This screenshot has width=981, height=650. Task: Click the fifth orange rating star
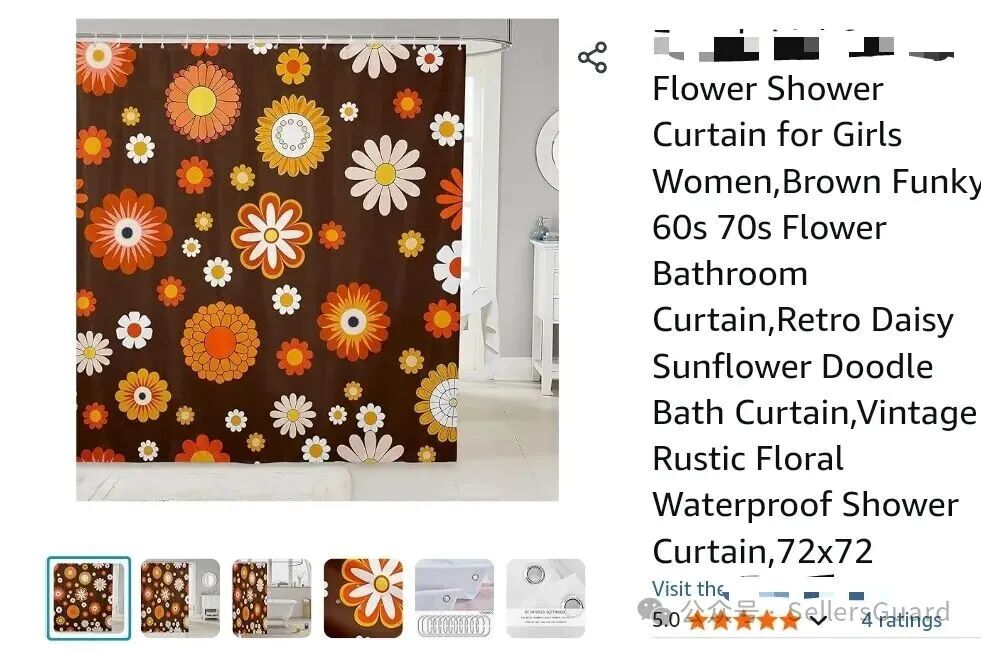(x=790, y=620)
